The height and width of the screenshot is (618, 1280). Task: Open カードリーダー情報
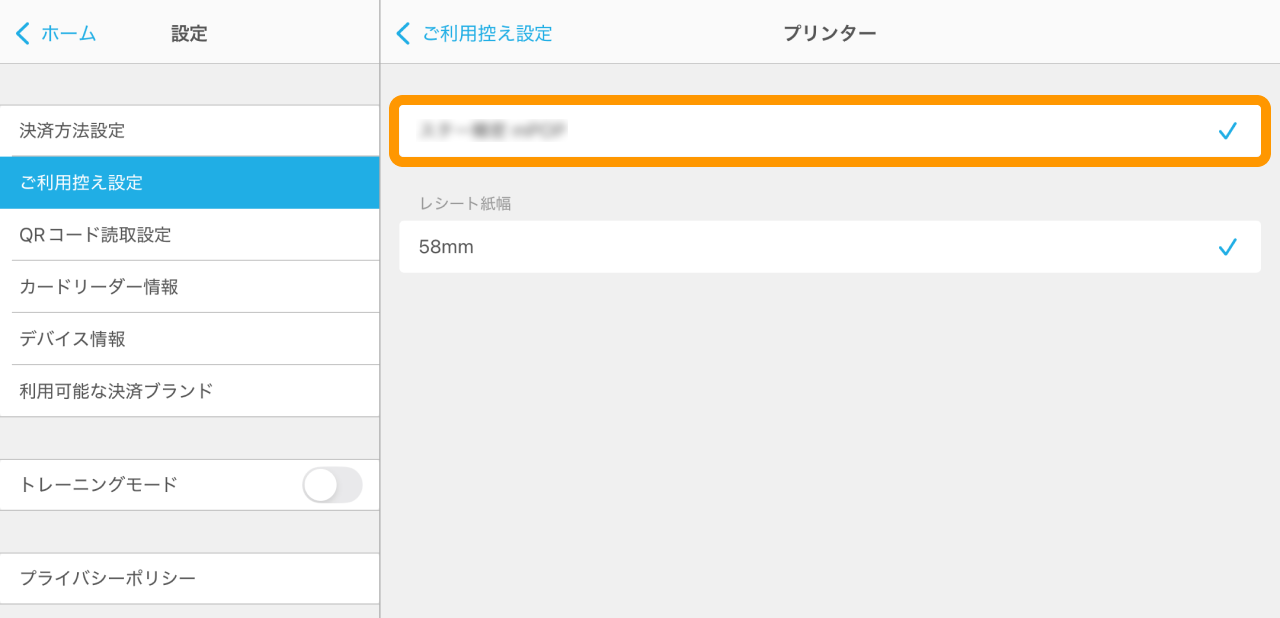click(x=190, y=287)
